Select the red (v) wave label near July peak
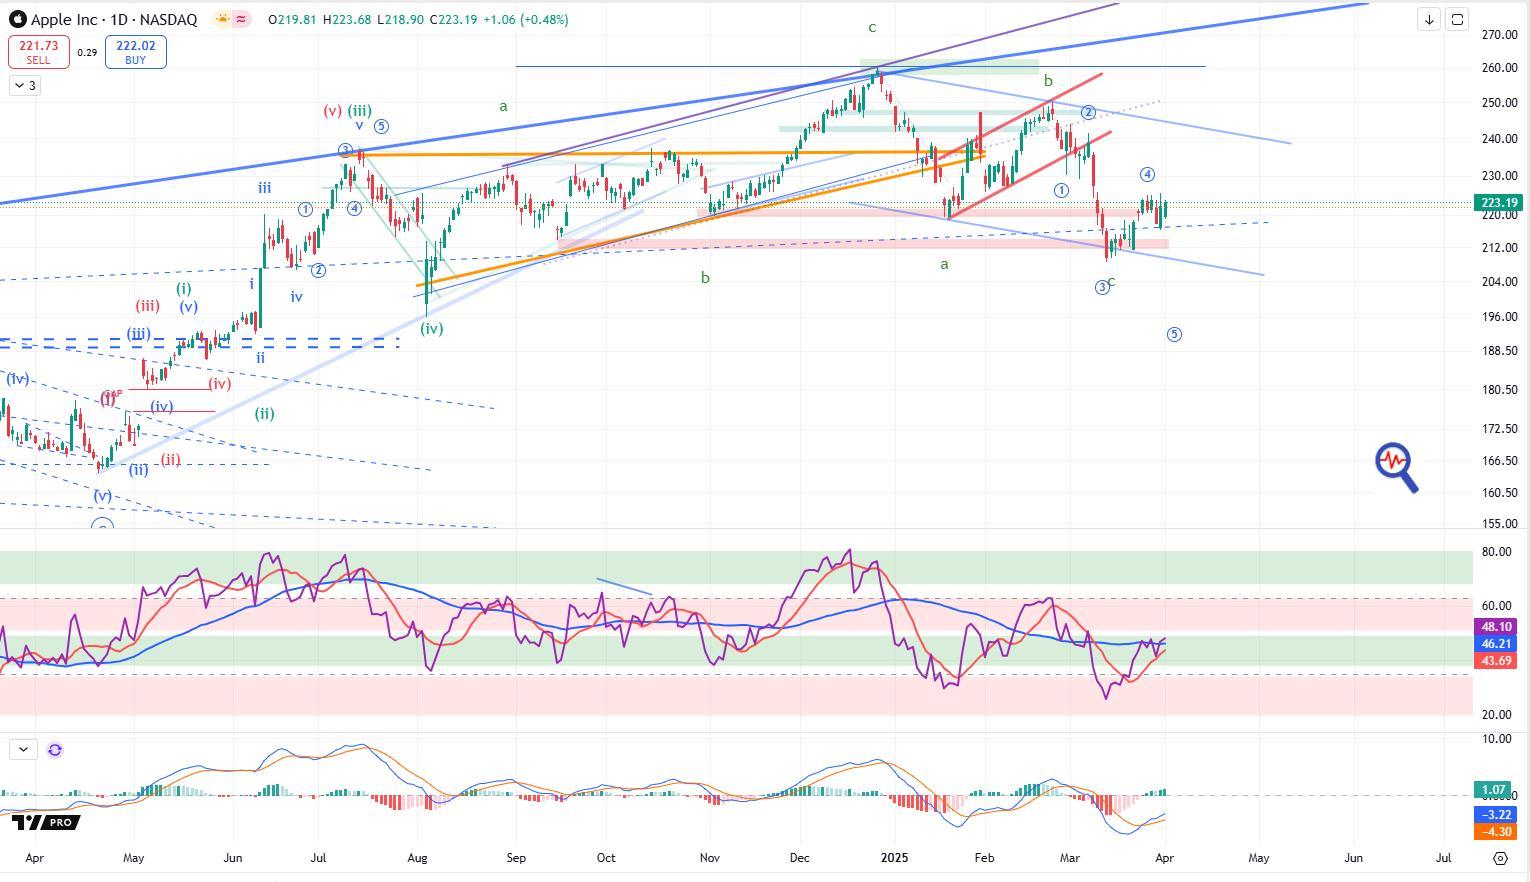The width and height of the screenshot is (1530, 882). coord(333,111)
